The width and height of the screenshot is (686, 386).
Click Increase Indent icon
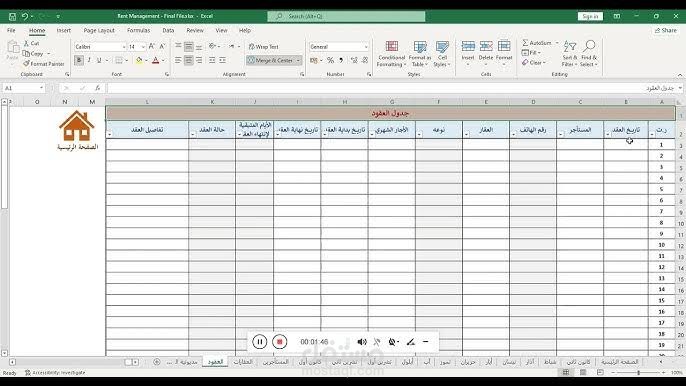click(x=223, y=60)
